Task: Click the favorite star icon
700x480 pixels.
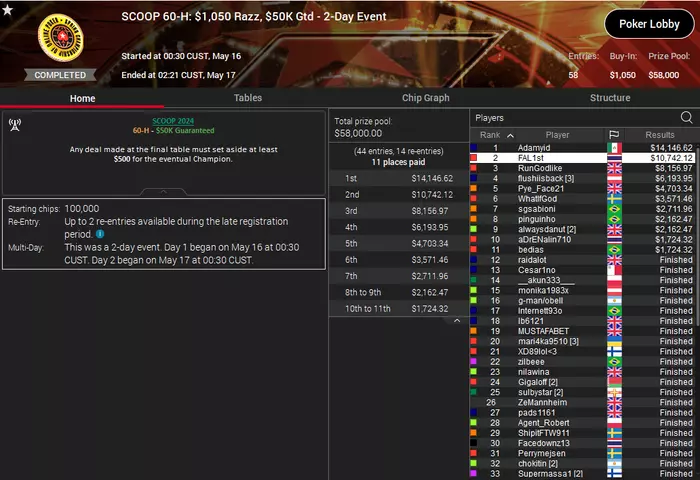Action: [8, 9]
